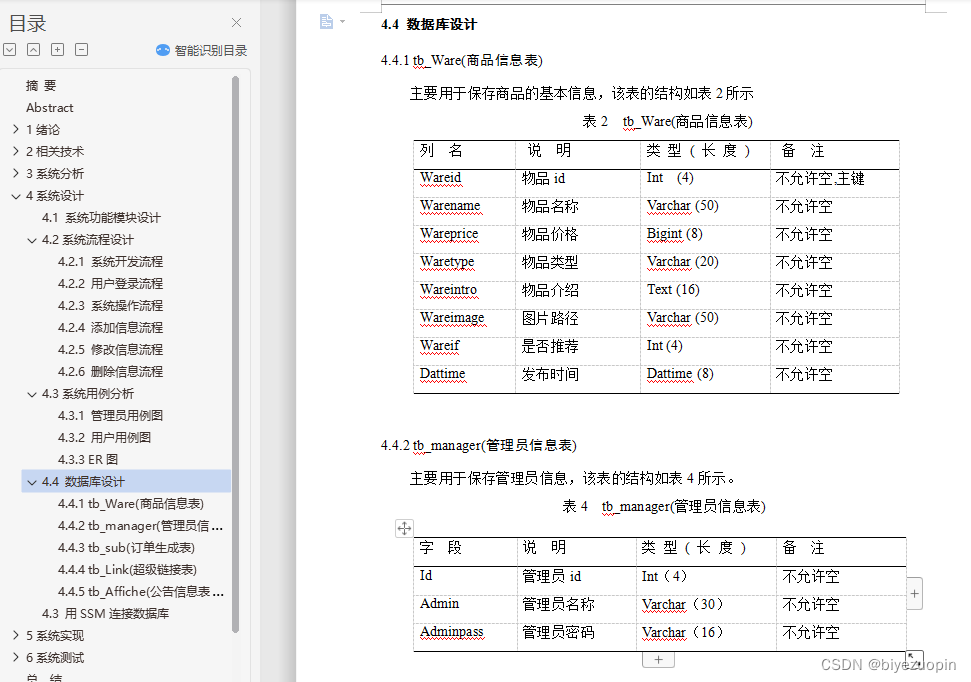
Task: Open 4.1 系统功能模块设计 in outline
Action: click(101, 217)
